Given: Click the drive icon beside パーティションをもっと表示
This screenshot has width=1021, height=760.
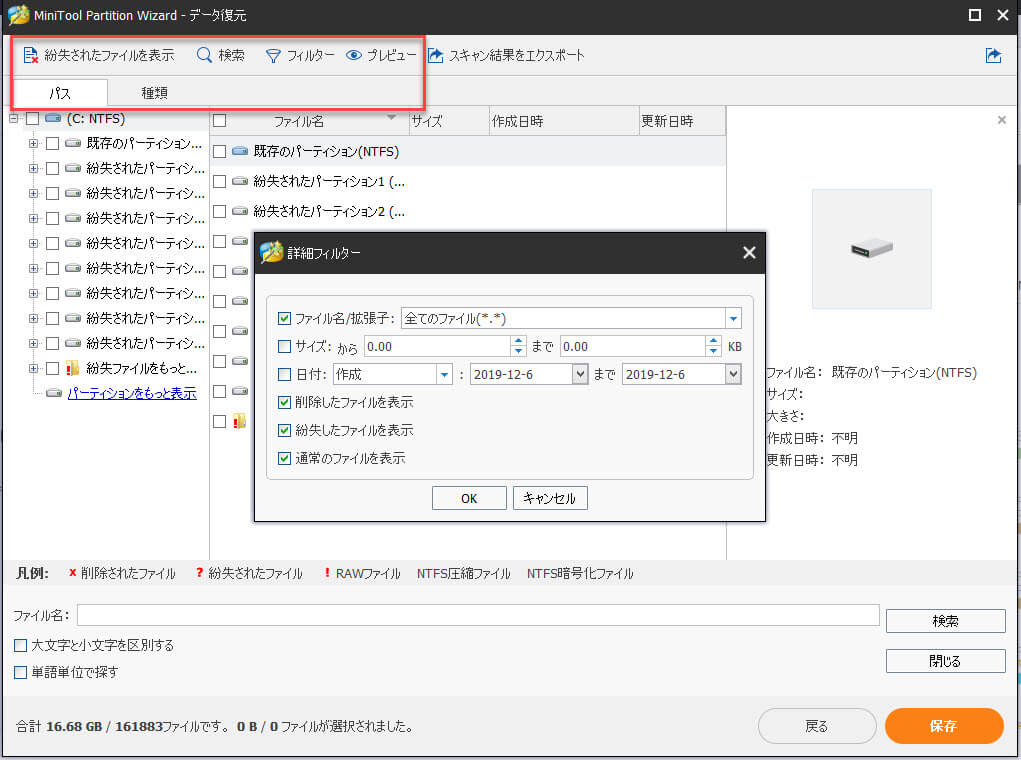Looking at the screenshot, I should point(55,393).
